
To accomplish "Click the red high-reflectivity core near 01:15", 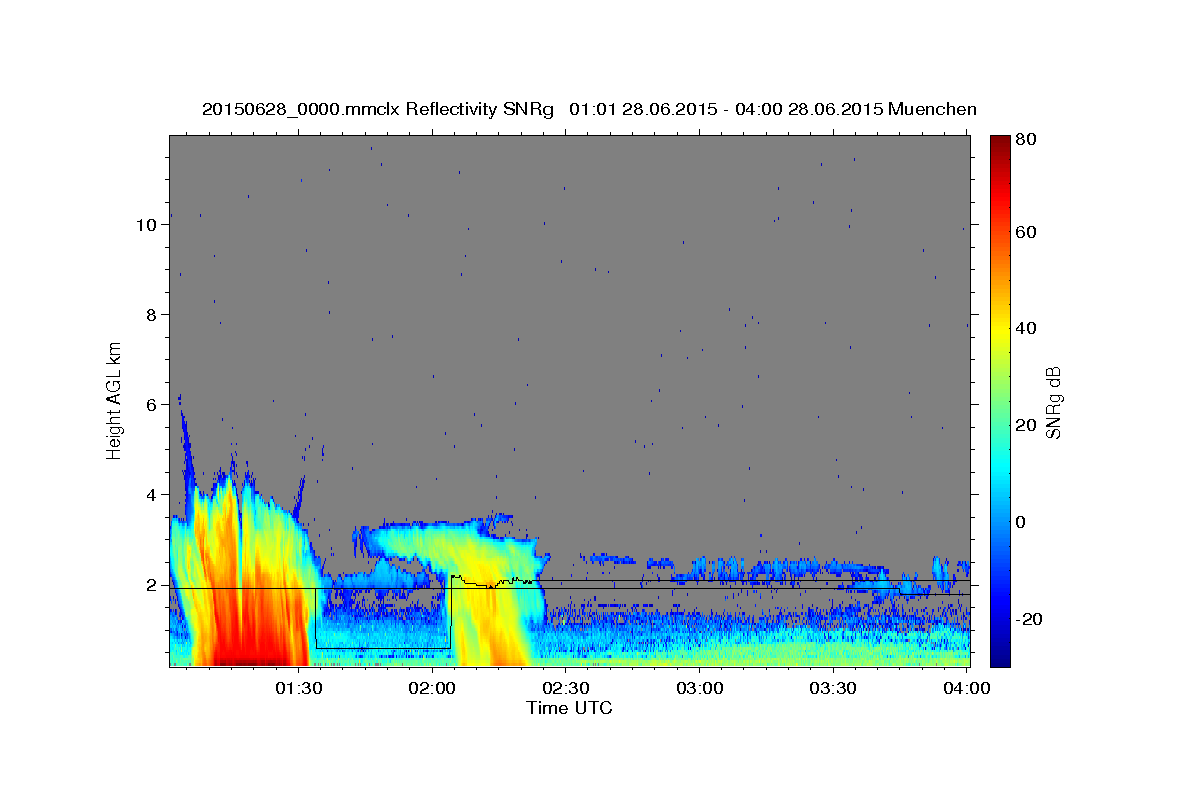I will click(252, 630).
